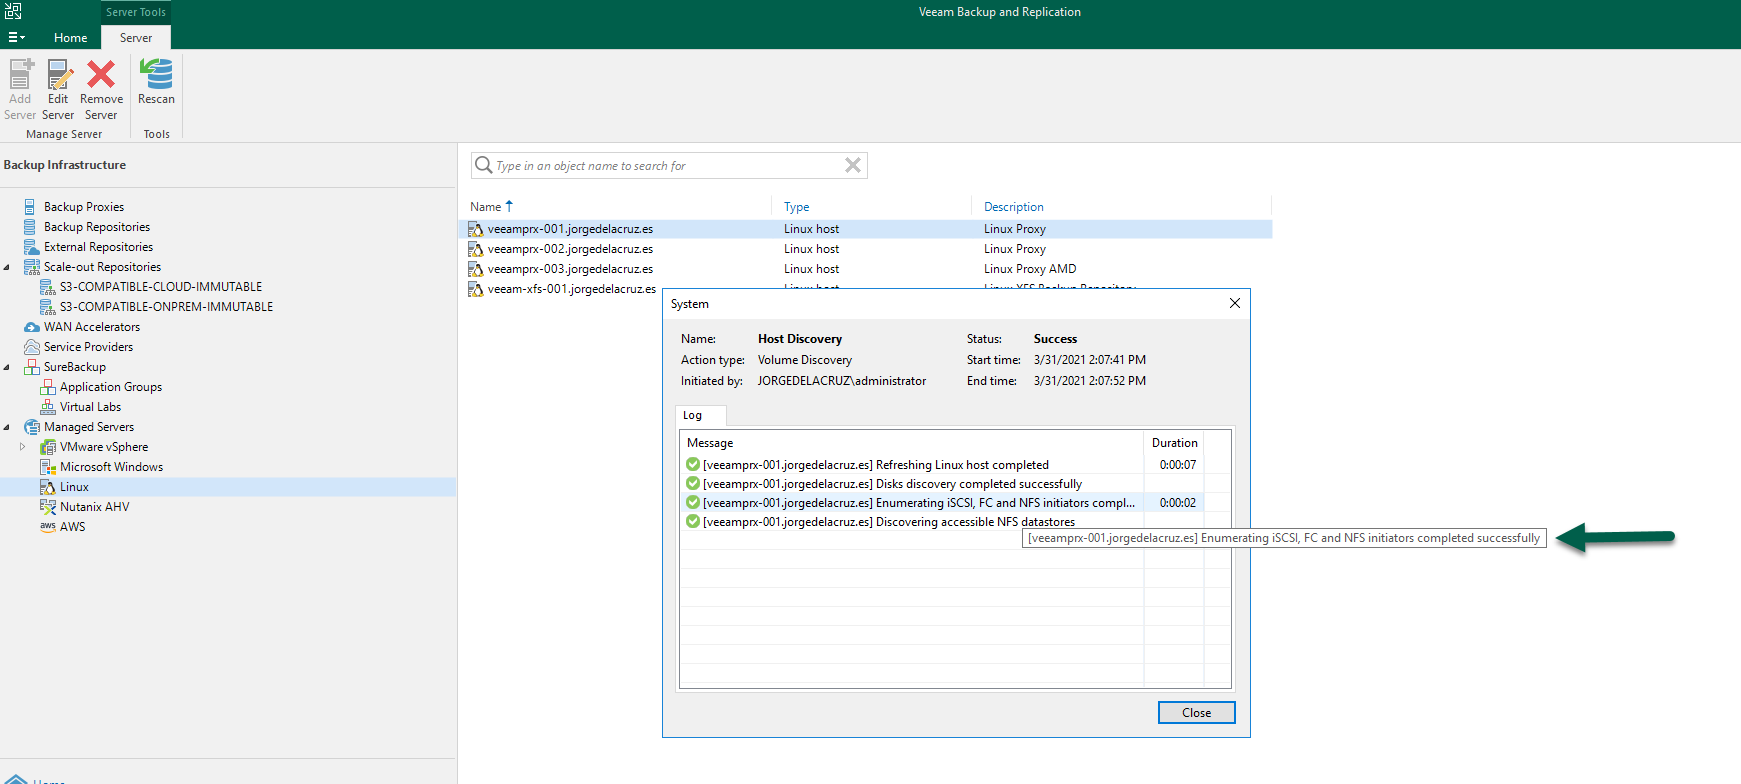Click the SureBackup tree icon
This screenshot has width=1741, height=784.
click(31, 367)
